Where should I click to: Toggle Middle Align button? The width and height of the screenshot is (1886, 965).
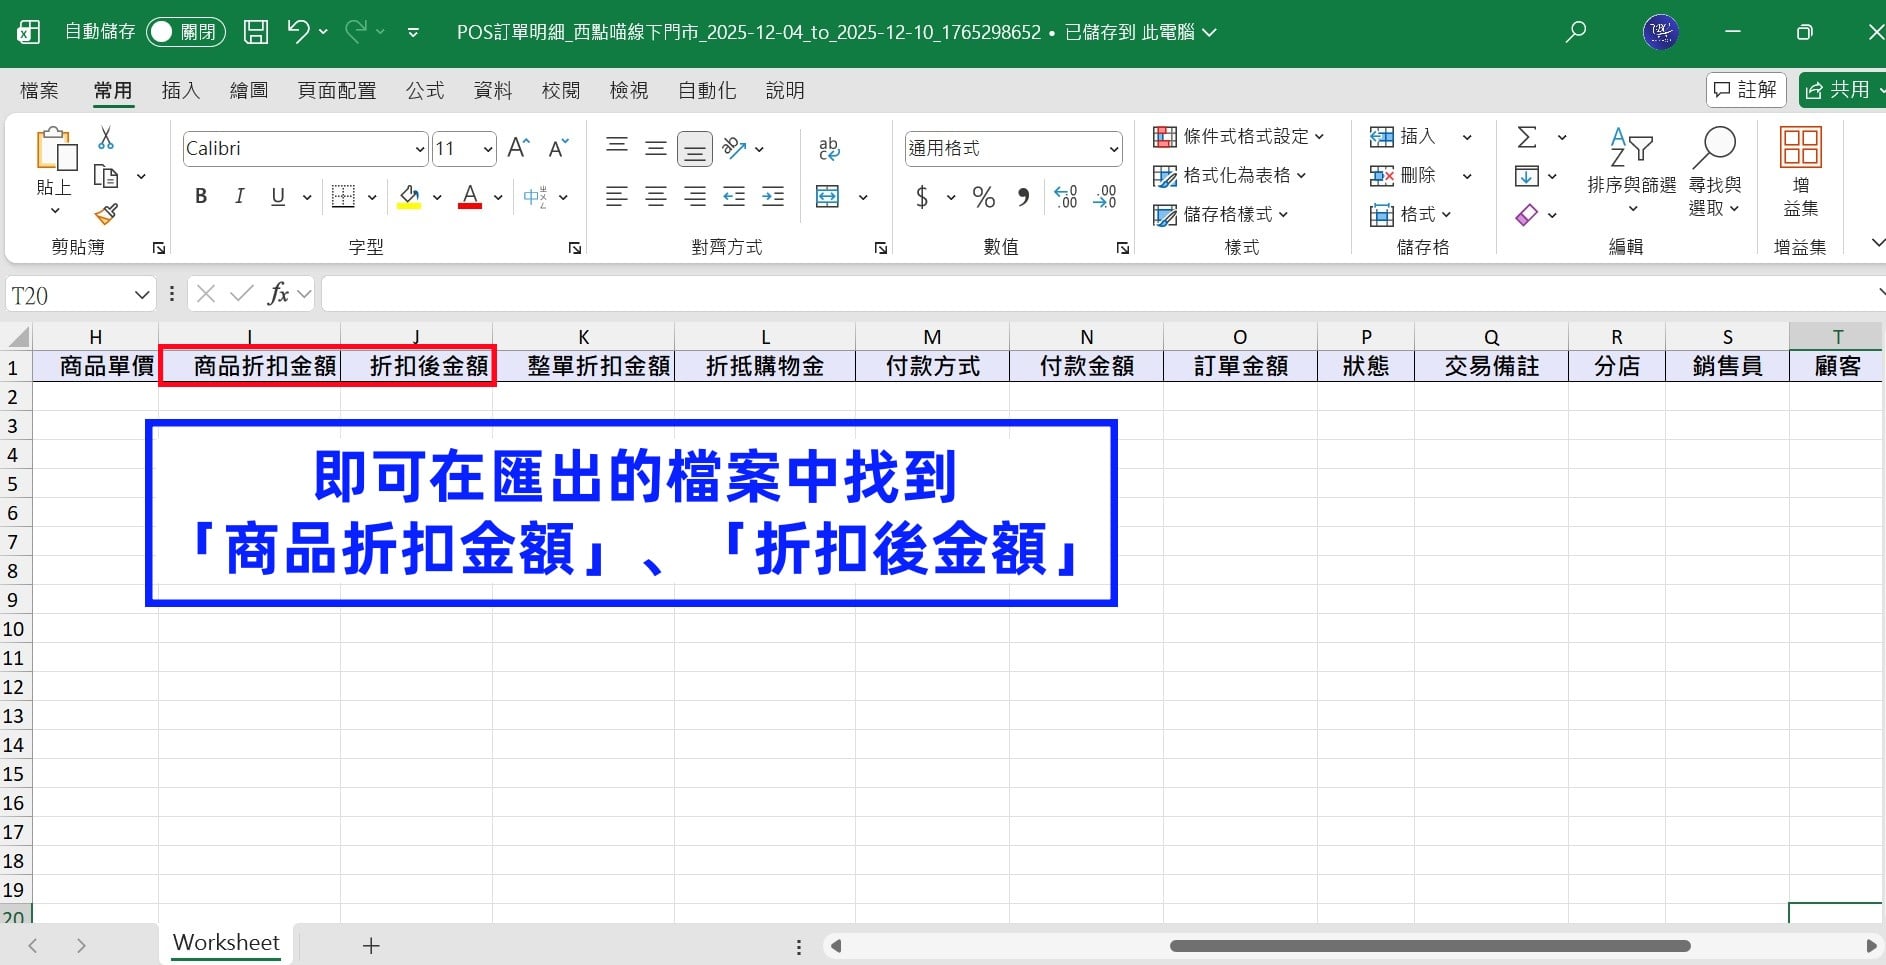(x=656, y=148)
